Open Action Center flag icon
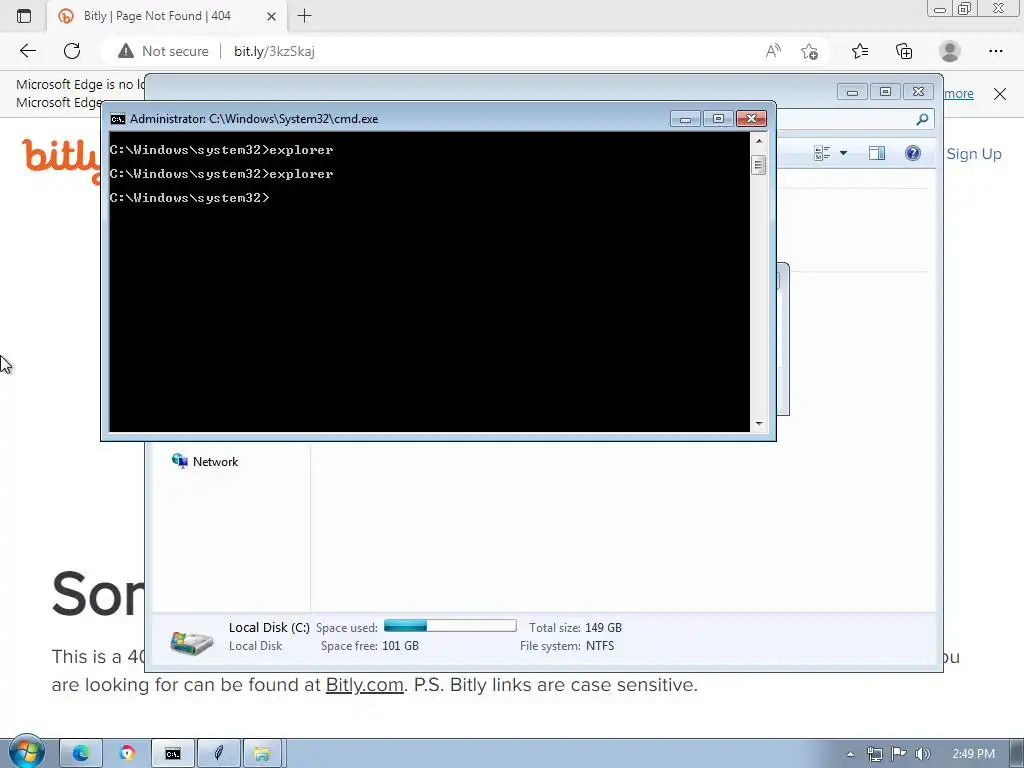The height and width of the screenshot is (768, 1024). [899, 754]
